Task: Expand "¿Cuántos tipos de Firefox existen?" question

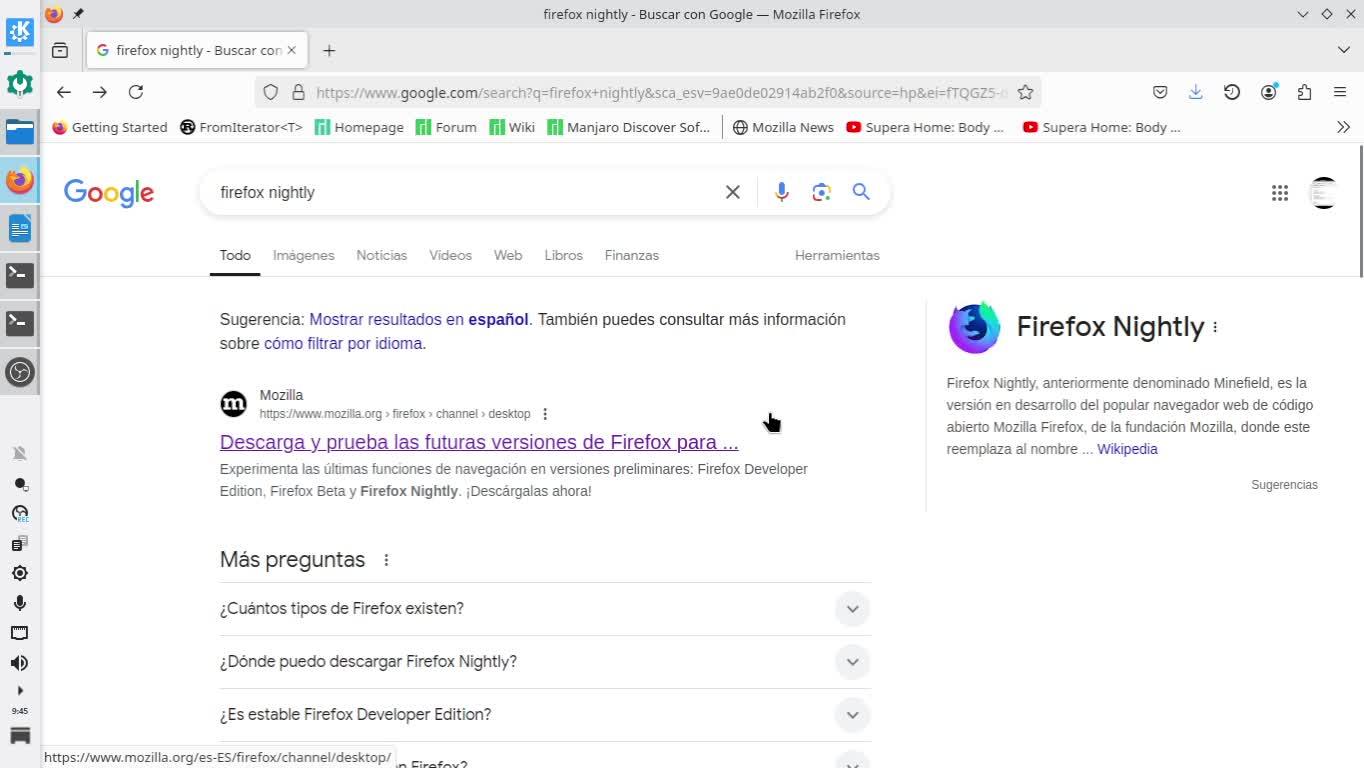Action: pyautogui.click(x=545, y=608)
